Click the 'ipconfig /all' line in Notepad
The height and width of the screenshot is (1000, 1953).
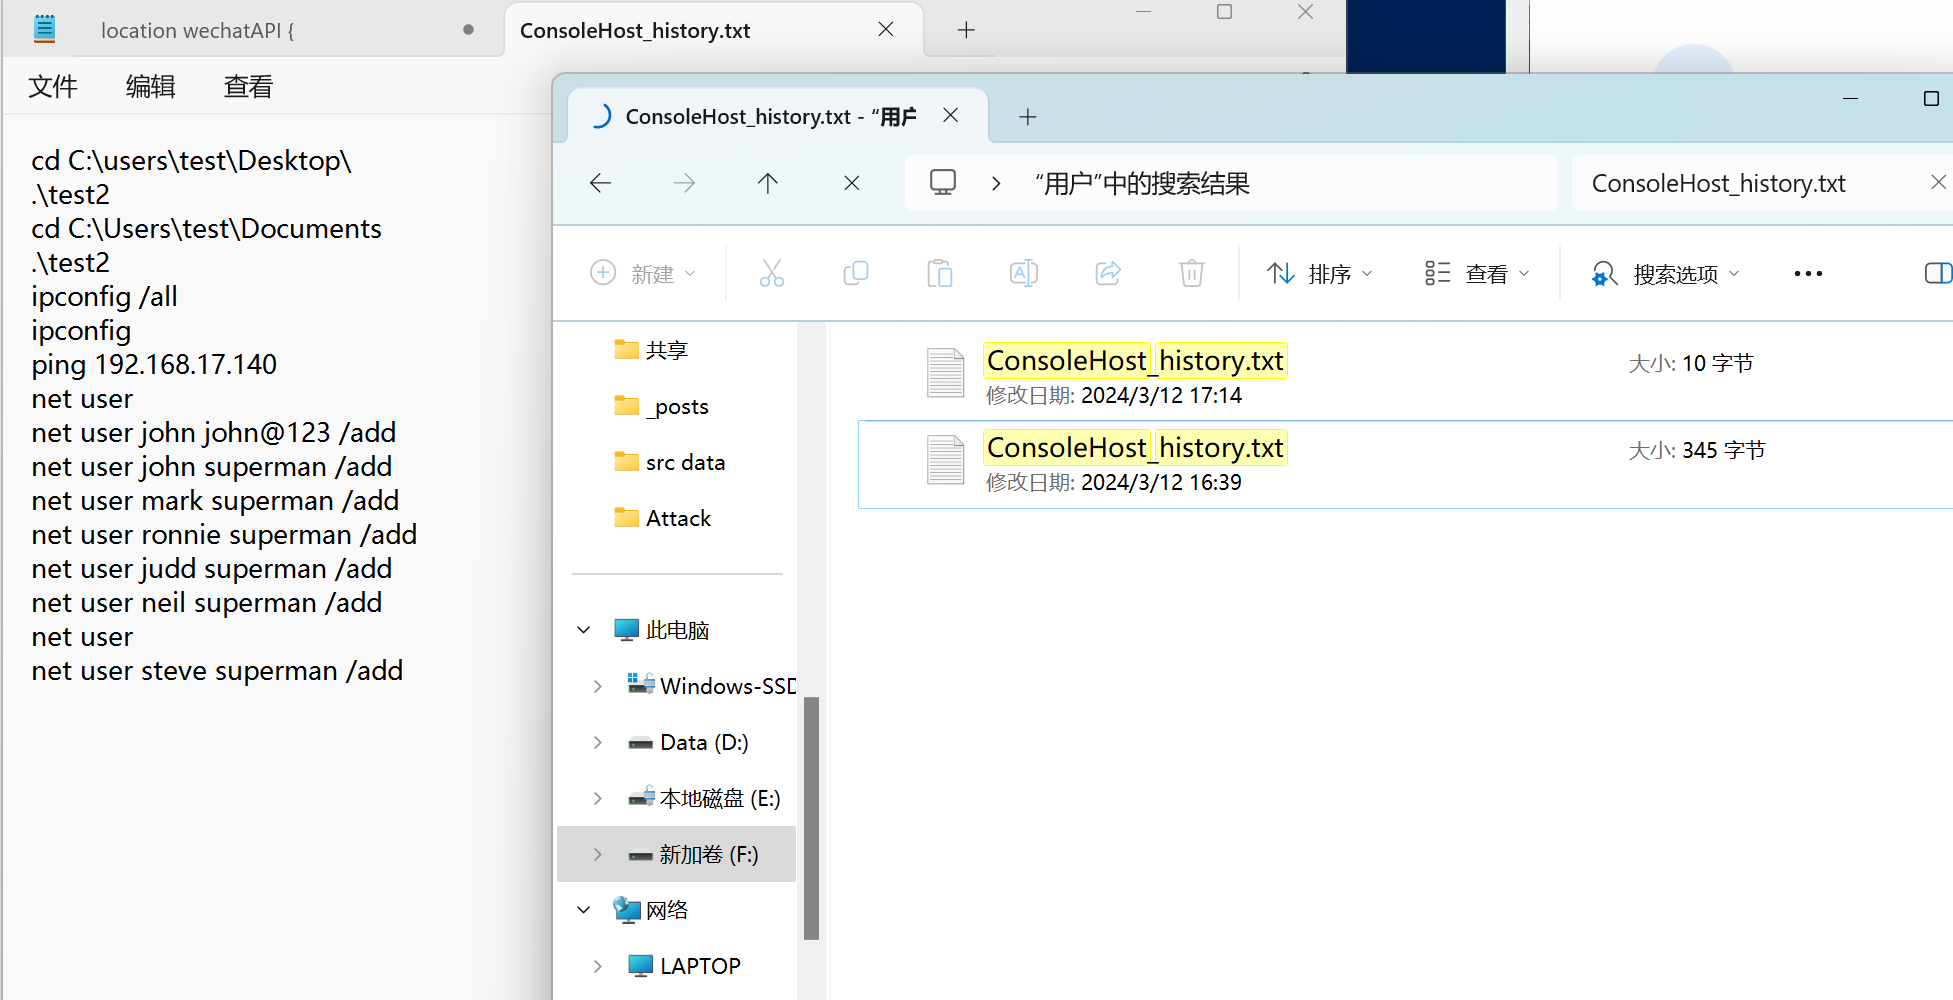[104, 296]
